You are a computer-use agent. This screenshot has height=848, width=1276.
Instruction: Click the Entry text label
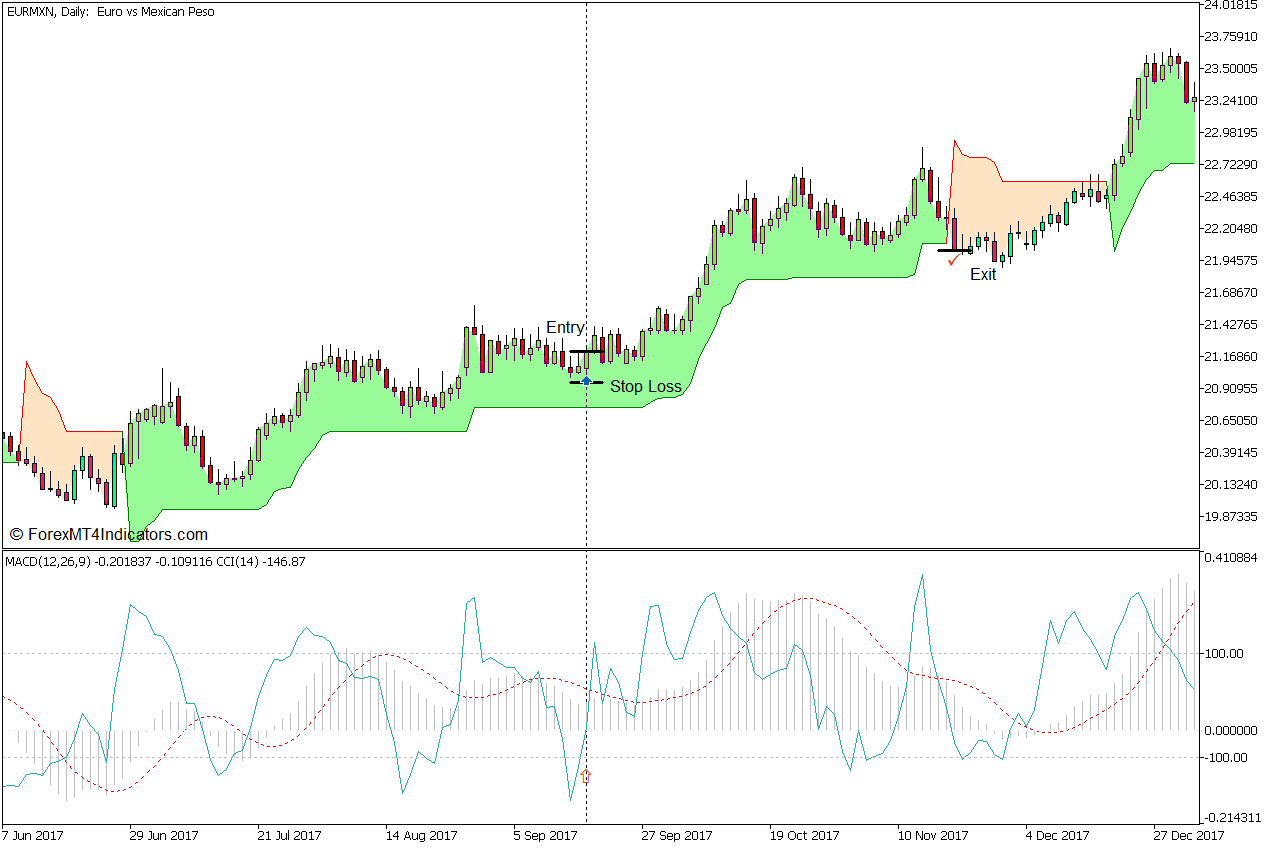(x=565, y=328)
